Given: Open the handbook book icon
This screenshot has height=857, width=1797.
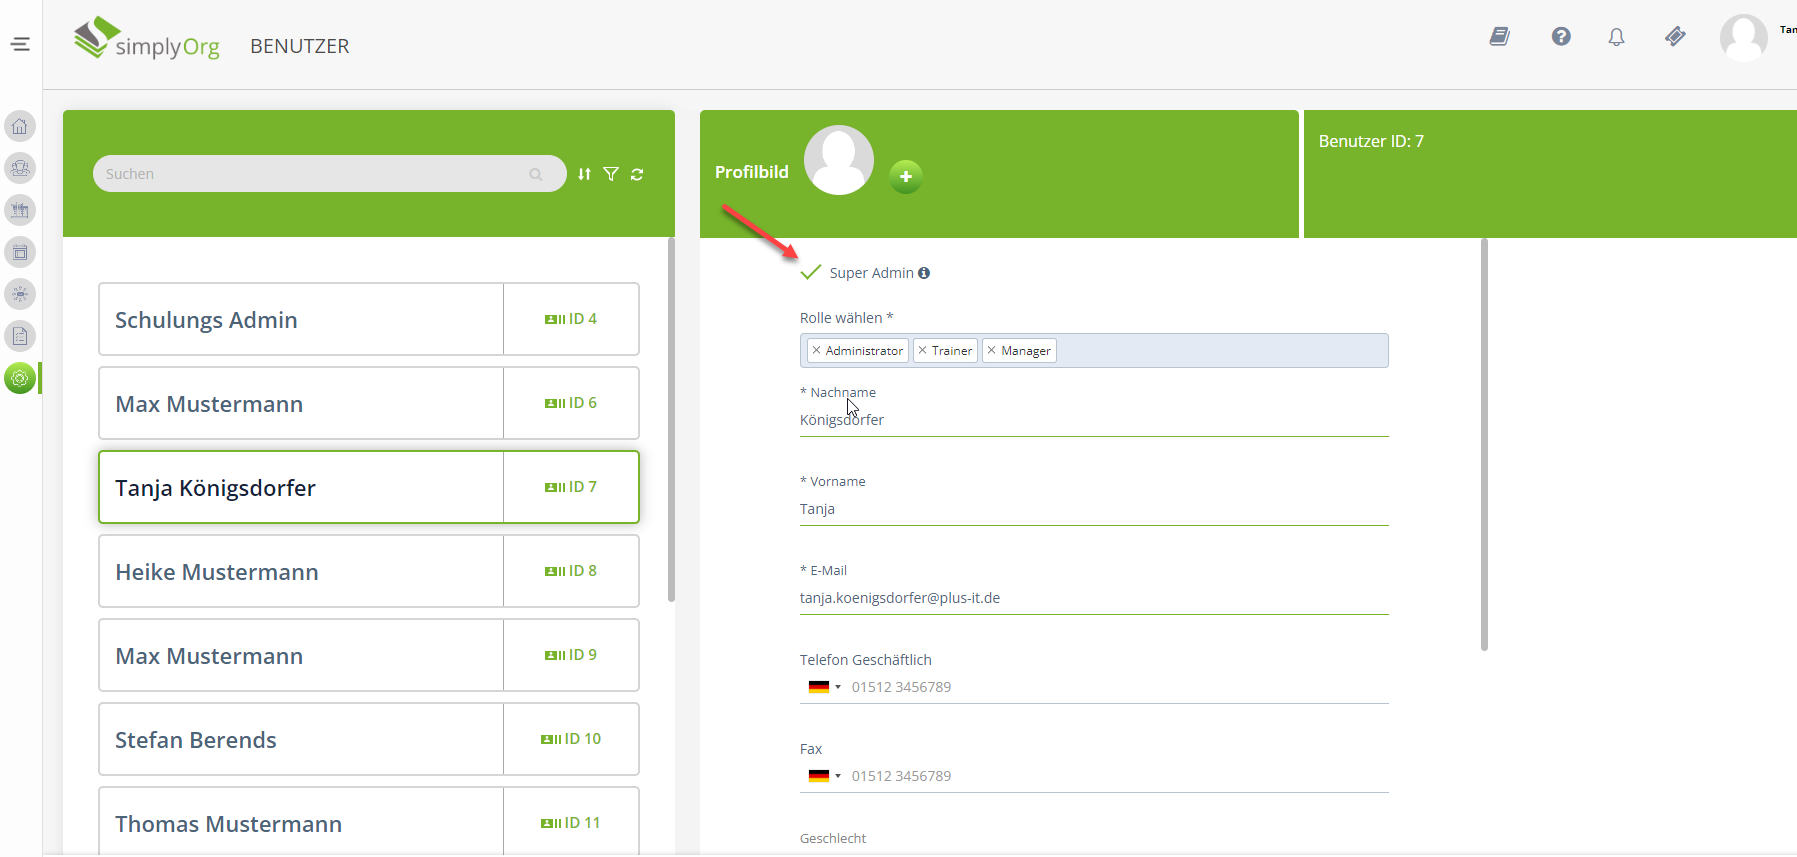Looking at the screenshot, I should [1499, 37].
